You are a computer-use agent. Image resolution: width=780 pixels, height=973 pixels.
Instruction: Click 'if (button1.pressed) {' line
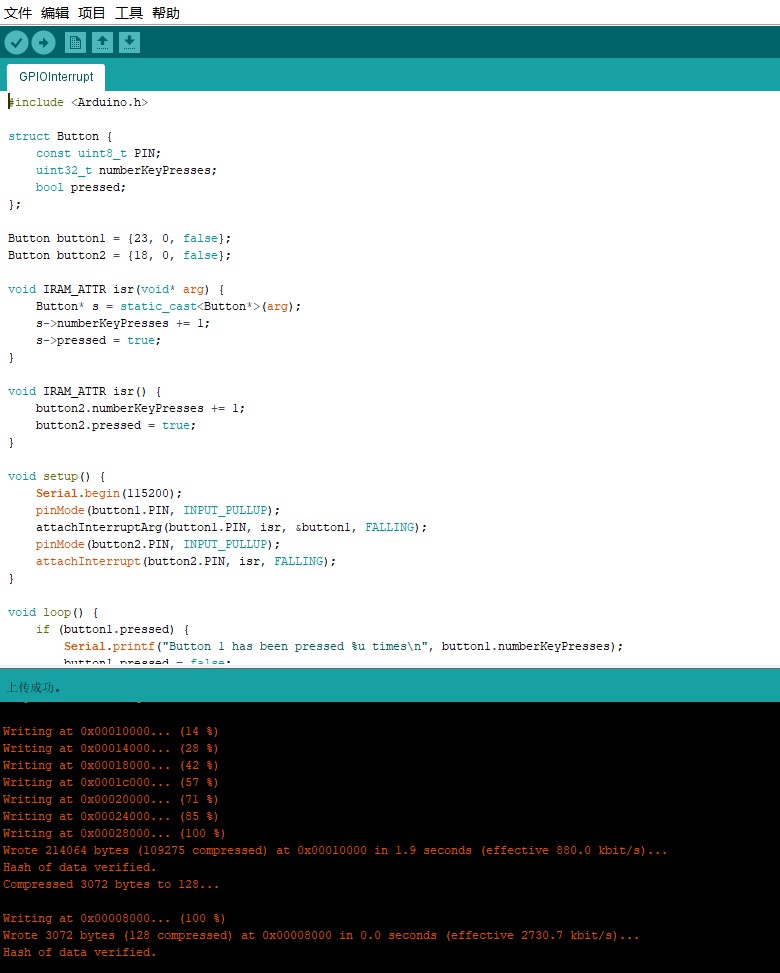click(x=112, y=629)
